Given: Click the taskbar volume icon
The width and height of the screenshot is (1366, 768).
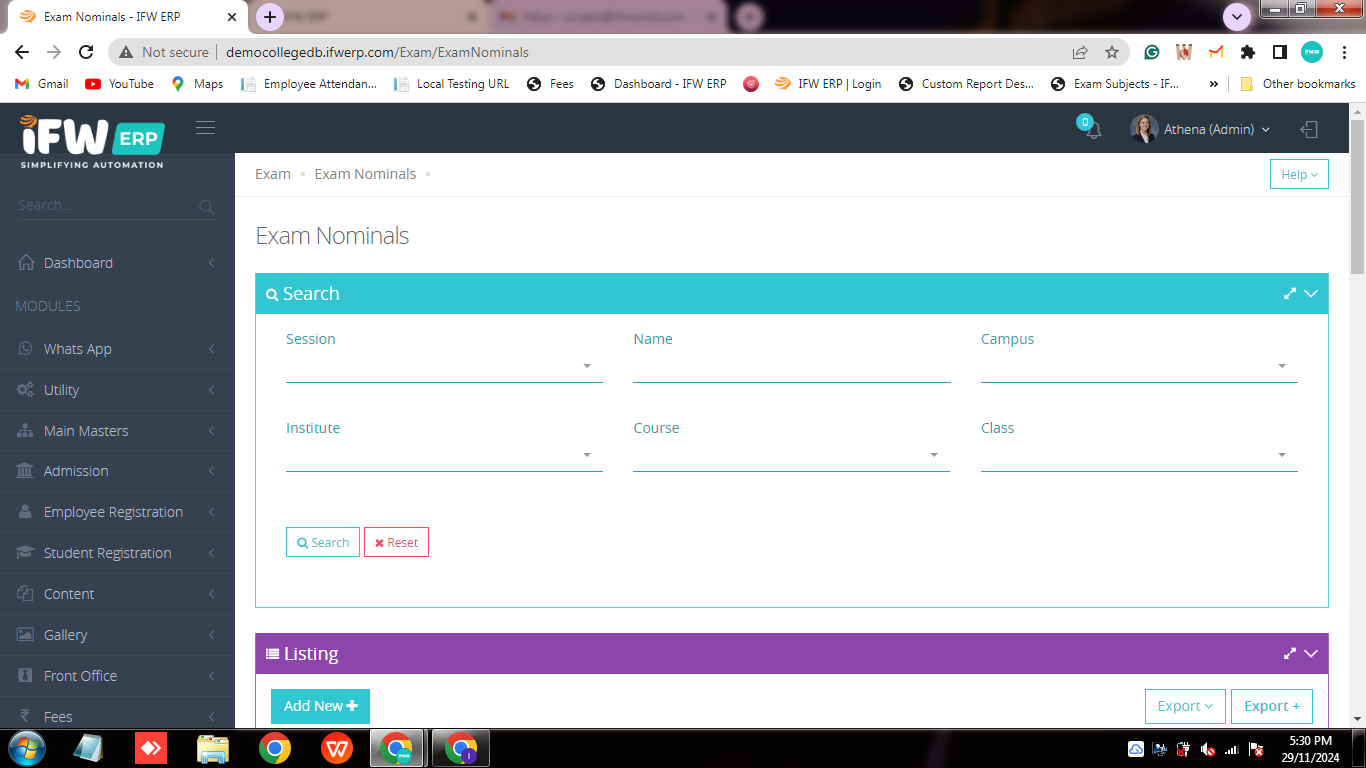Looking at the screenshot, I should pos(1208,749).
